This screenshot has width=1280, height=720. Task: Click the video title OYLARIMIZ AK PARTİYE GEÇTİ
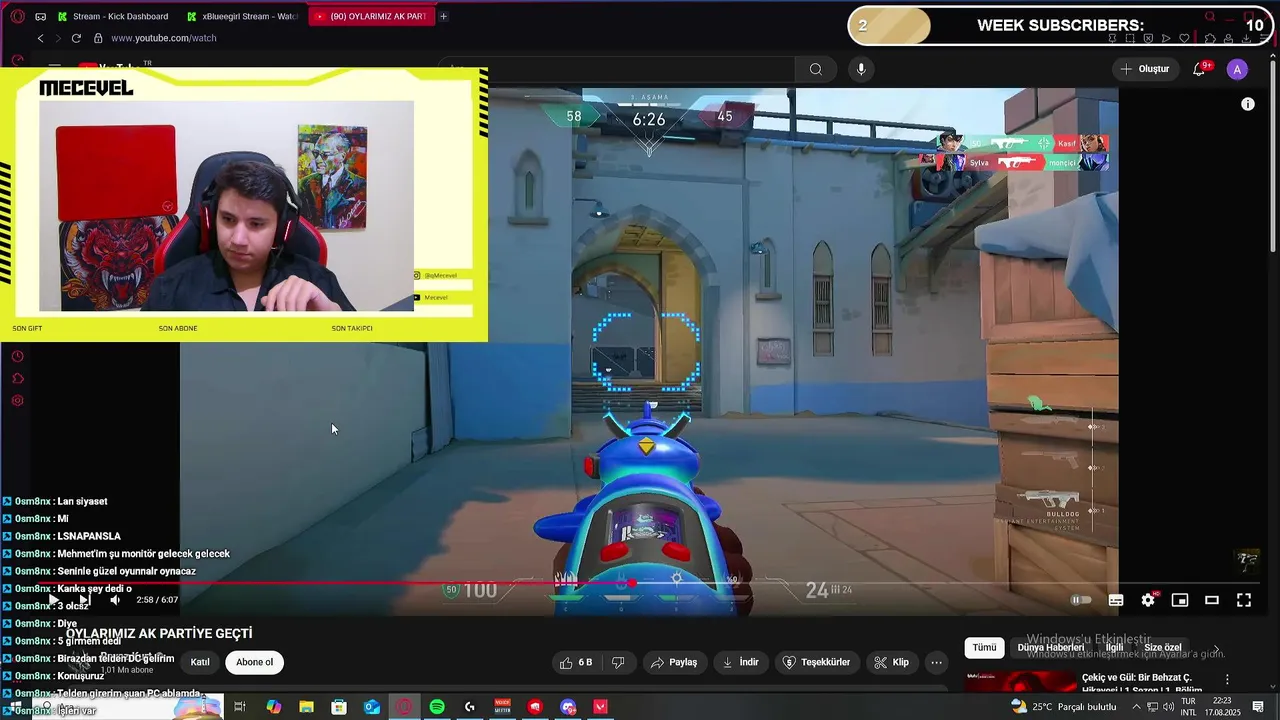tap(159, 634)
